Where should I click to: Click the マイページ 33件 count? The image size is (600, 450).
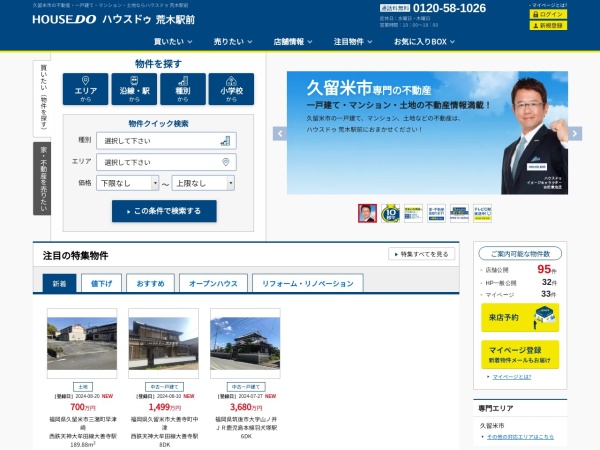(548, 294)
